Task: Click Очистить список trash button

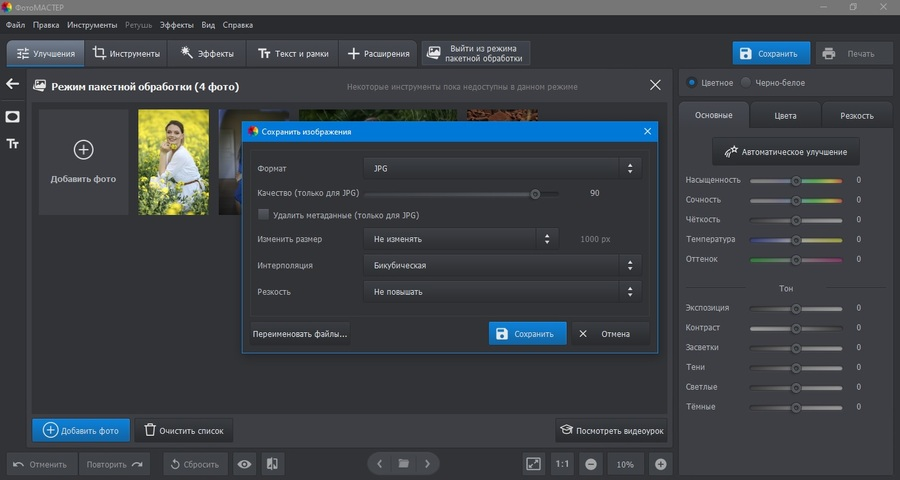Action: coord(184,430)
